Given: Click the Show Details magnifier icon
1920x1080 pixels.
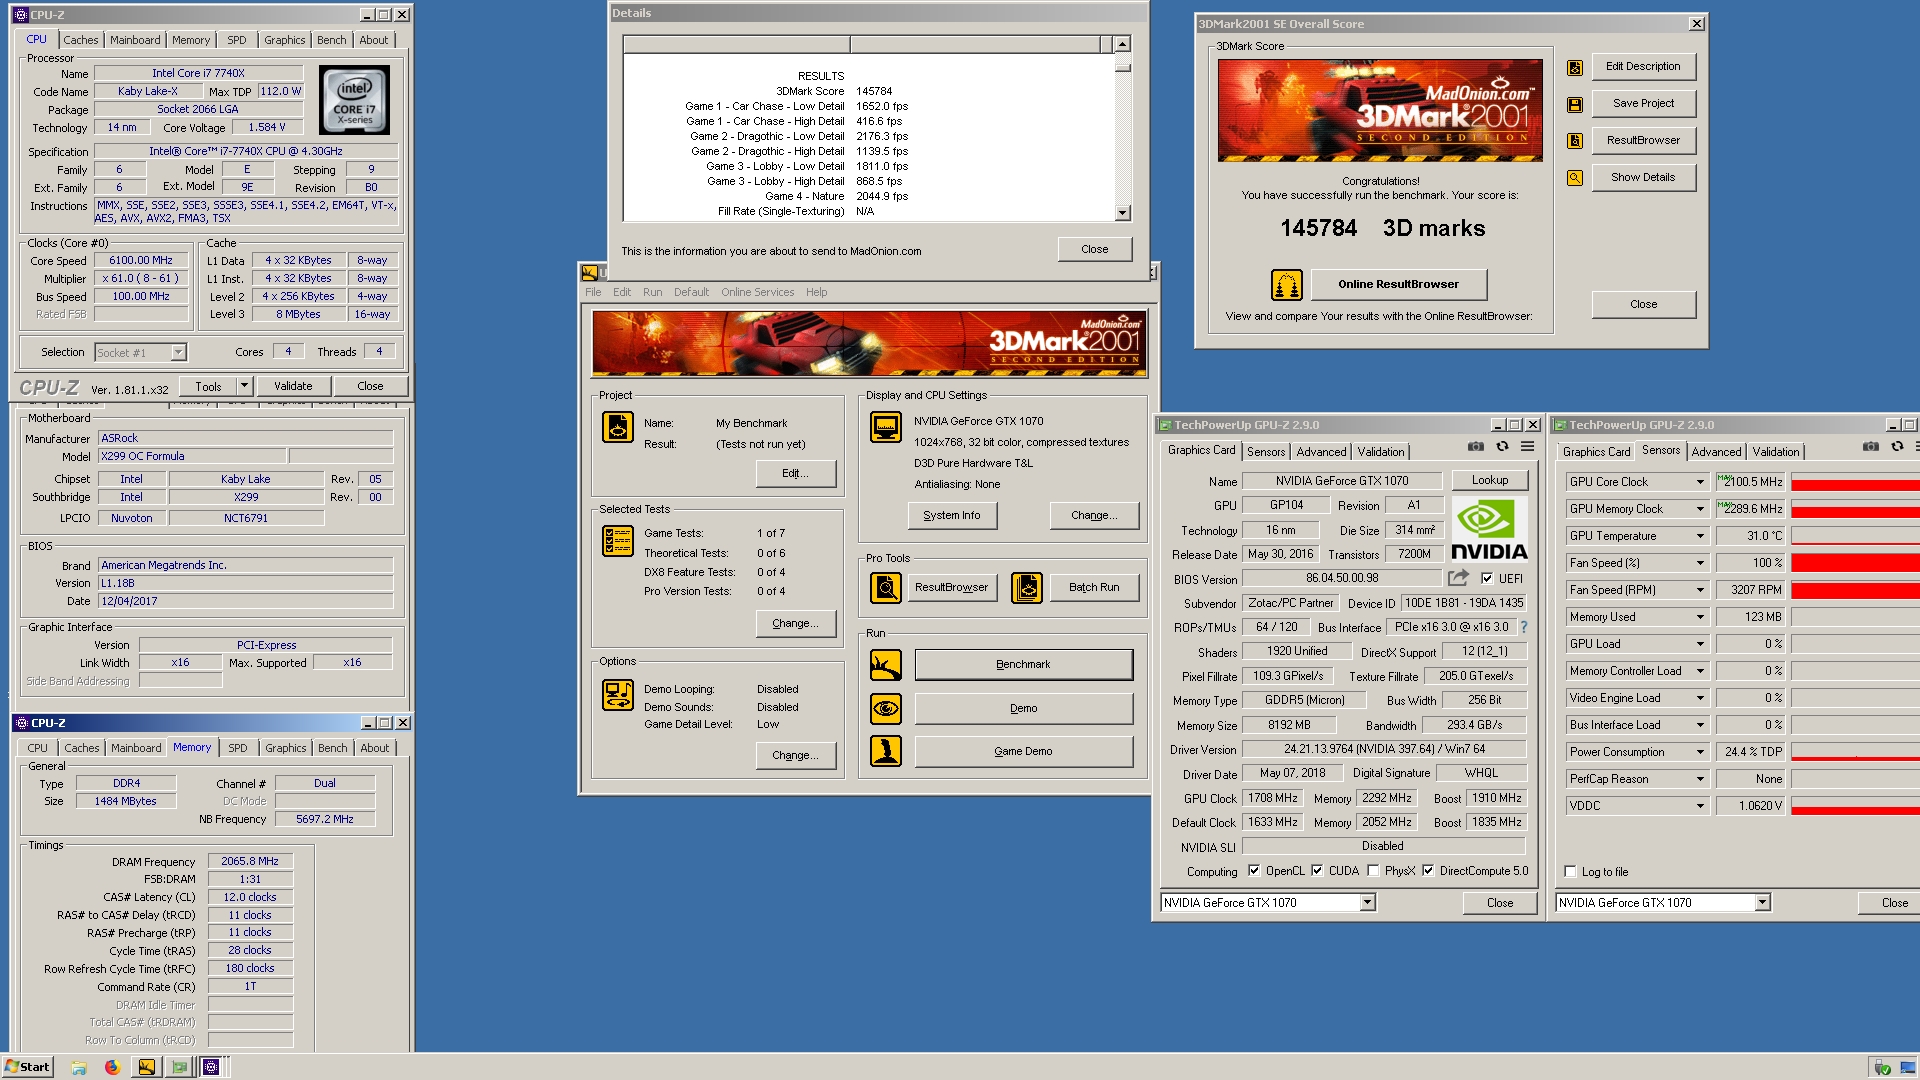Looking at the screenshot, I should pyautogui.click(x=1575, y=178).
